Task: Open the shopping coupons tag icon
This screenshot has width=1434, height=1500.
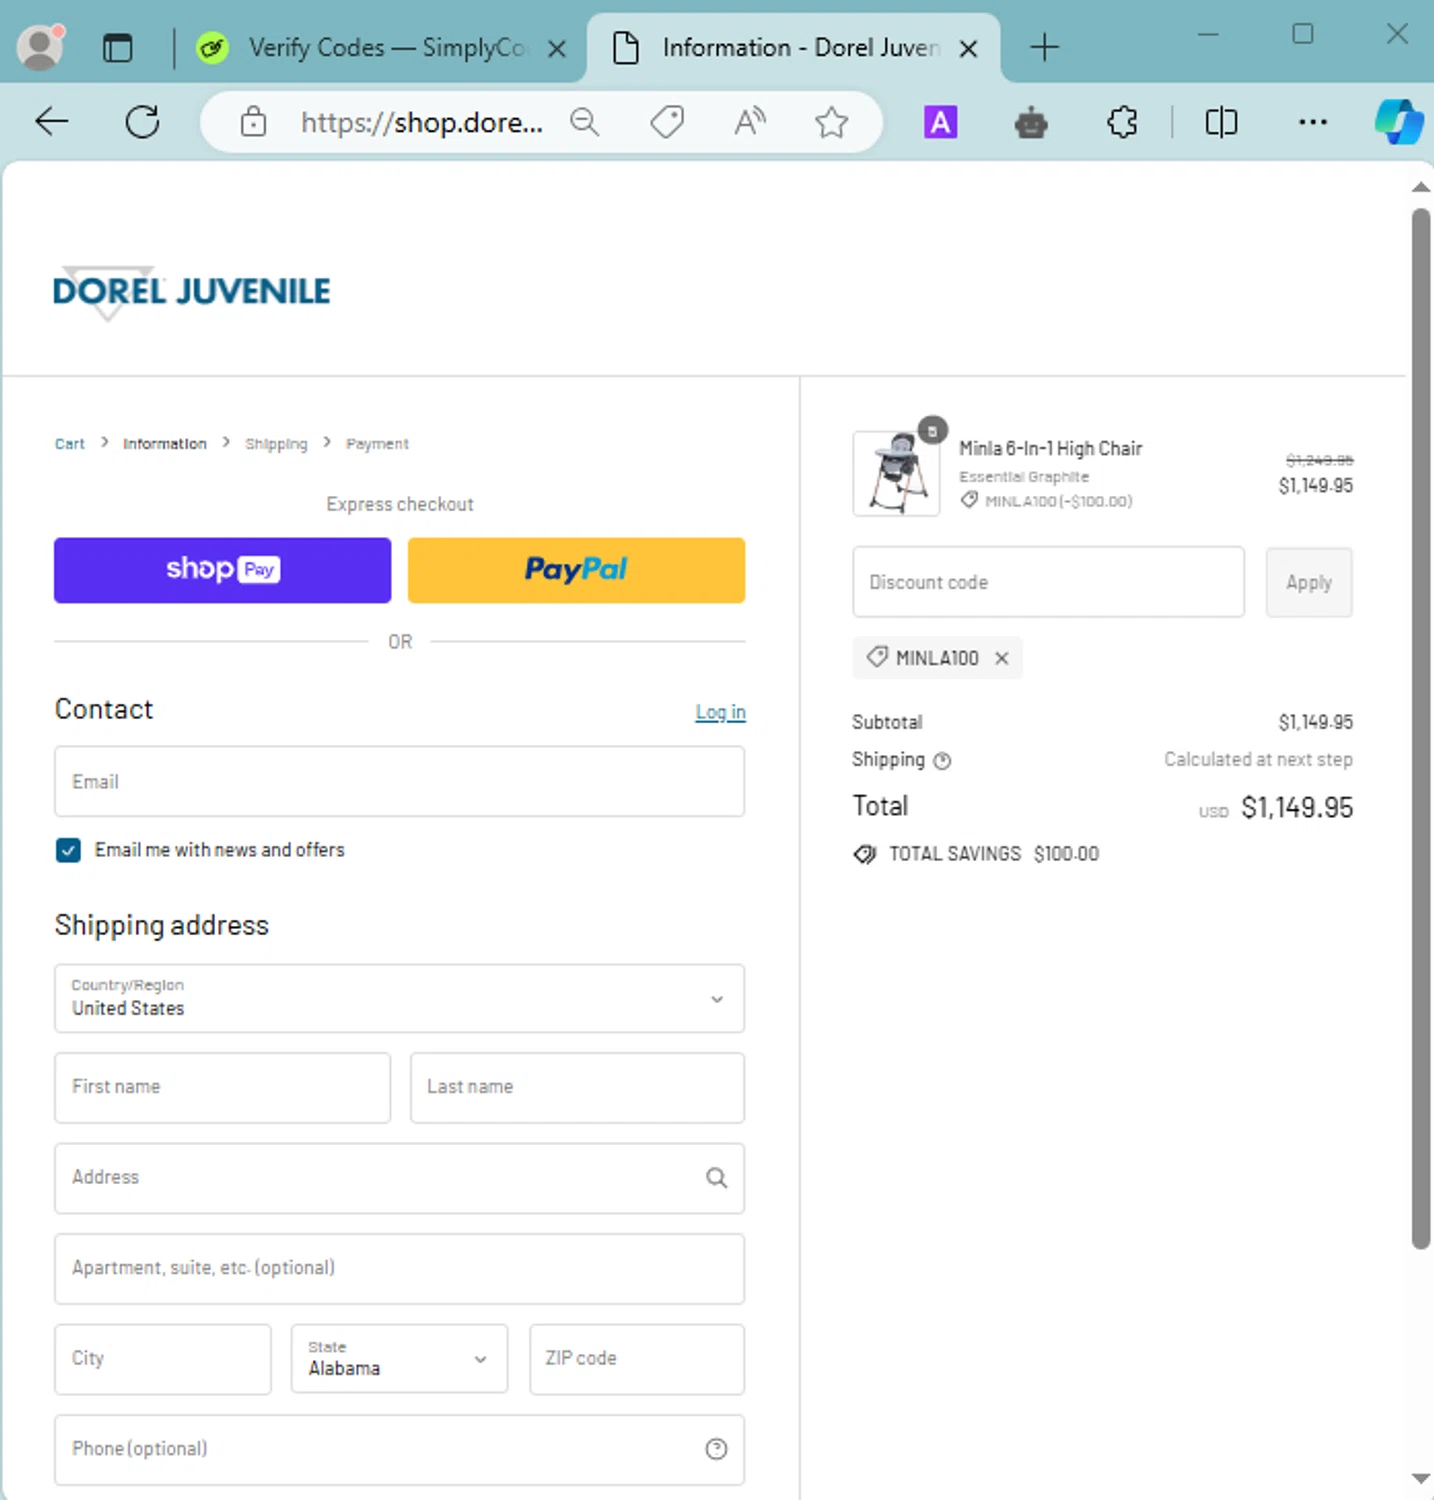Action: click(667, 122)
